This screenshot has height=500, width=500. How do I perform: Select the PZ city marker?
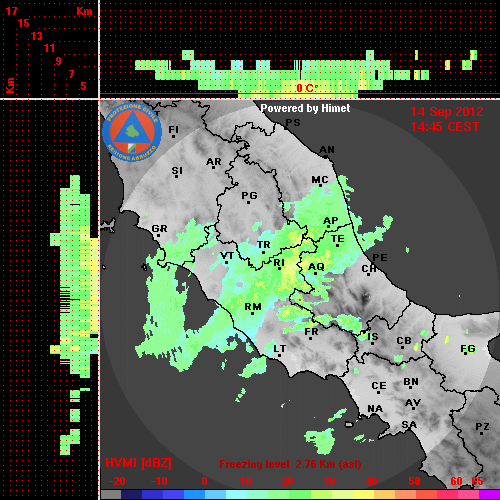[x=481, y=433]
